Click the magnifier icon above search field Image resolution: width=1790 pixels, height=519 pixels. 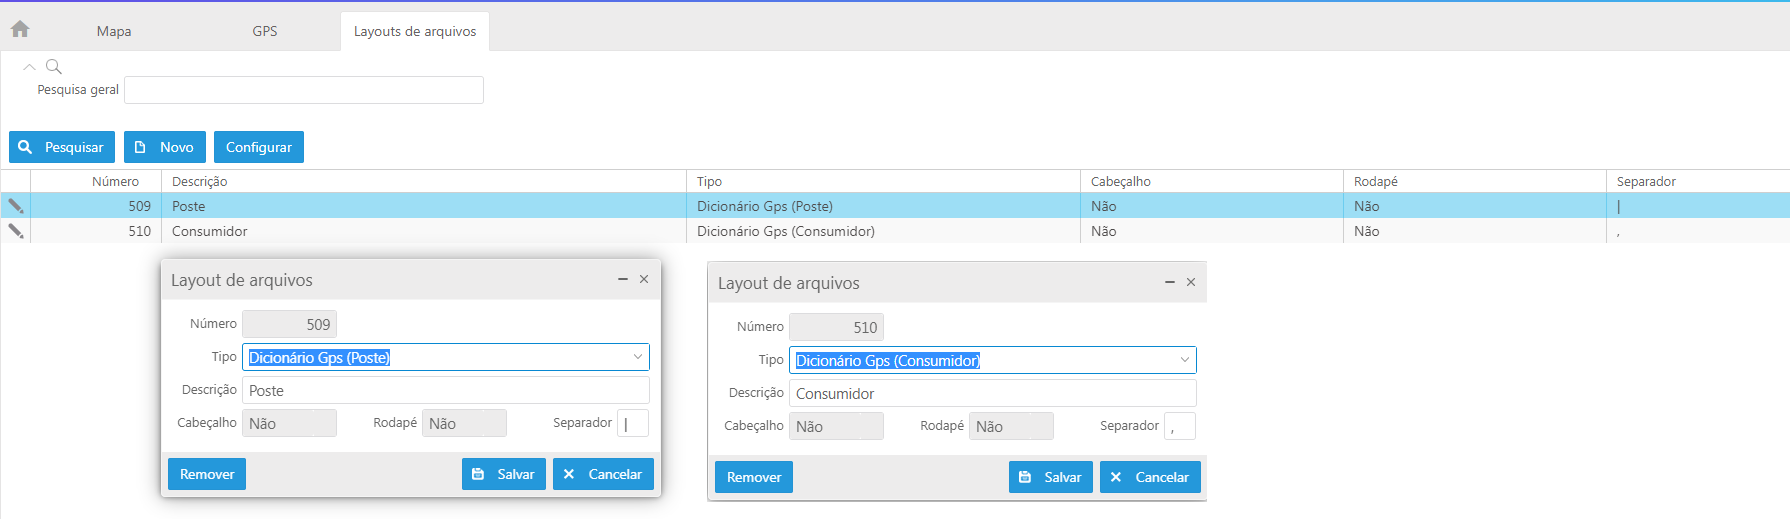54,67
